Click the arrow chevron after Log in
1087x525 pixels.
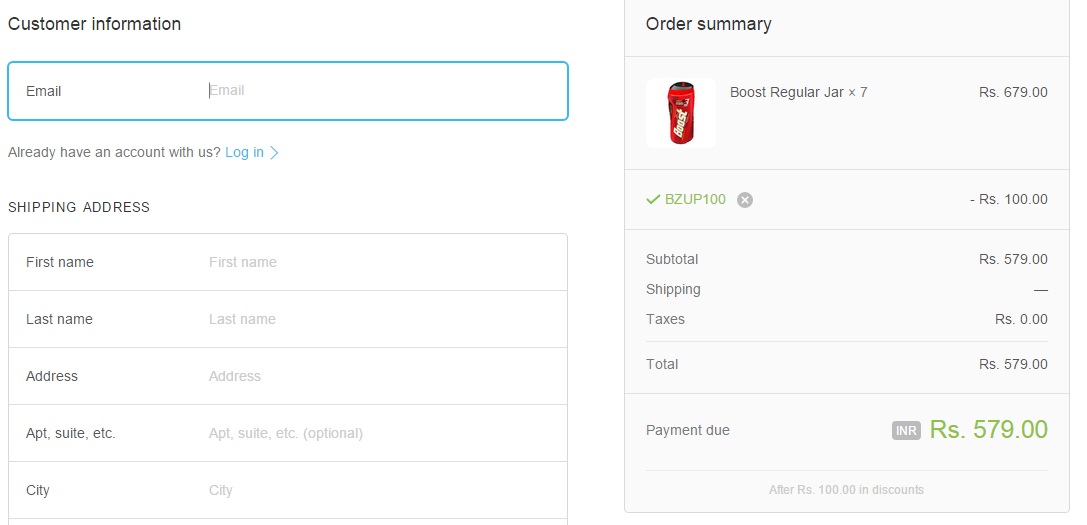pyautogui.click(x=275, y=153)
